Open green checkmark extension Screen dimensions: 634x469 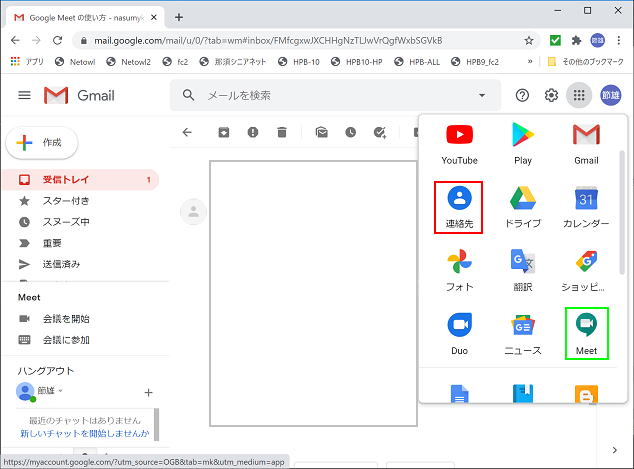coord(555,40)
